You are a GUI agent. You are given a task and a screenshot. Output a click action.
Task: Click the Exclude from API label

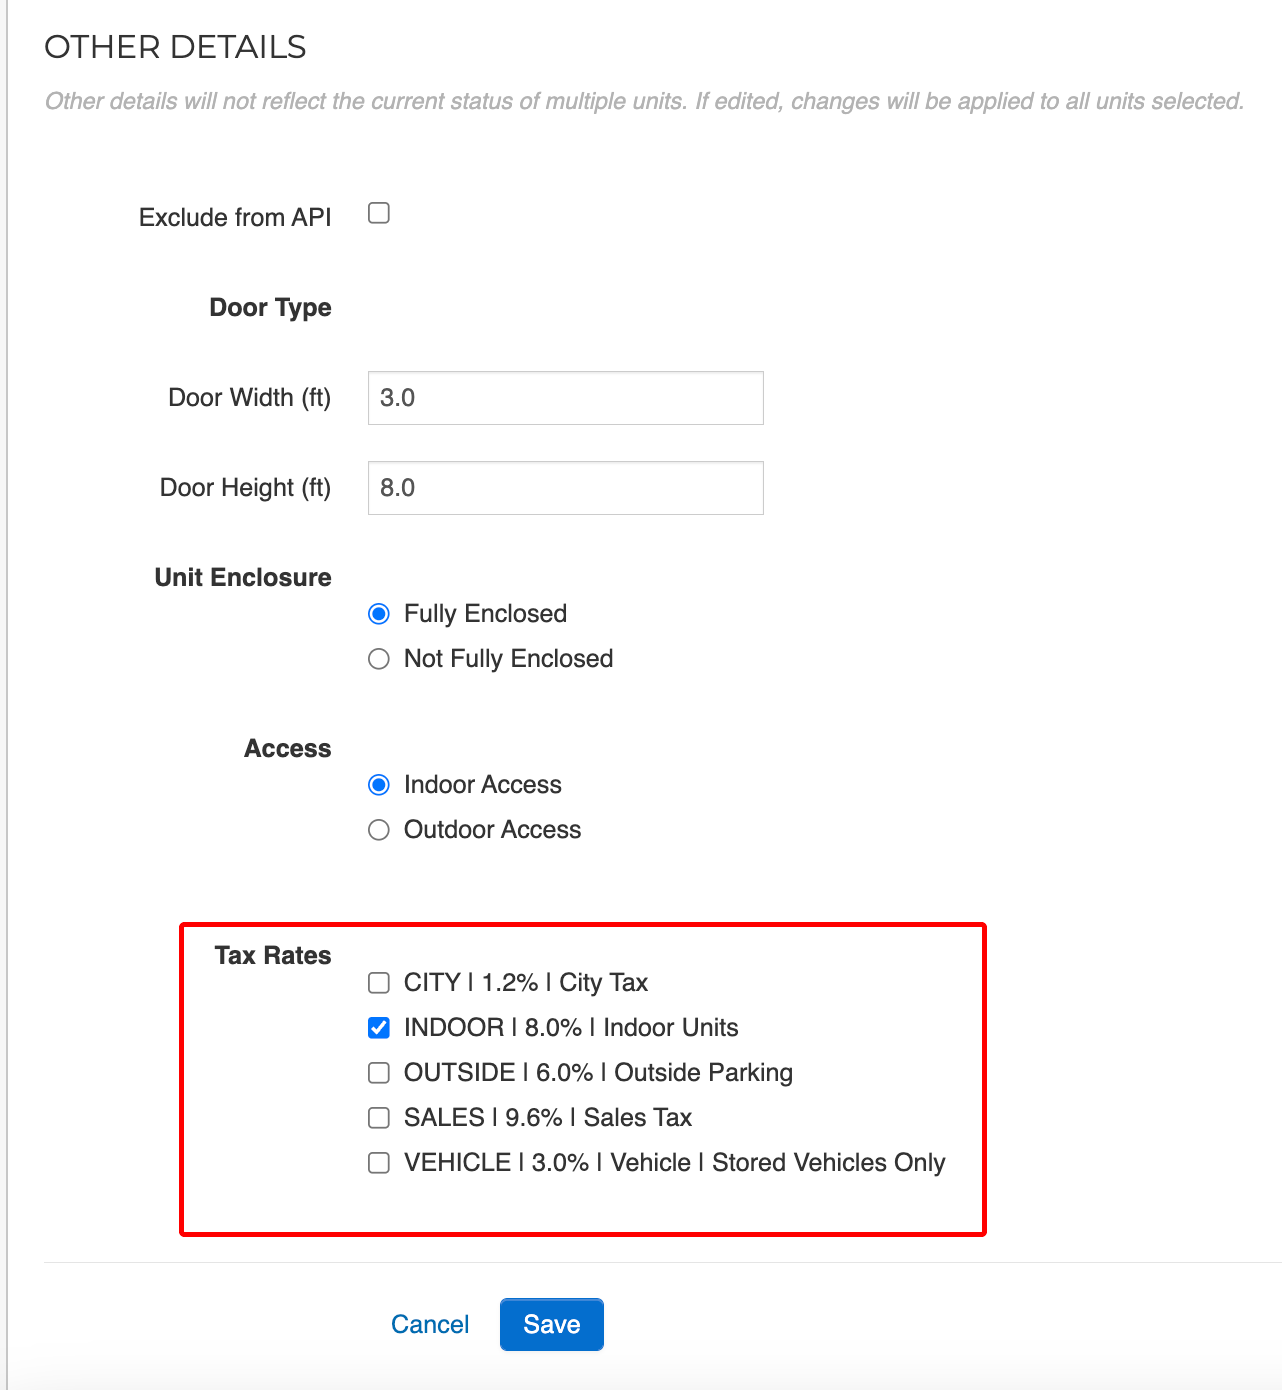[x=235, y=217]
